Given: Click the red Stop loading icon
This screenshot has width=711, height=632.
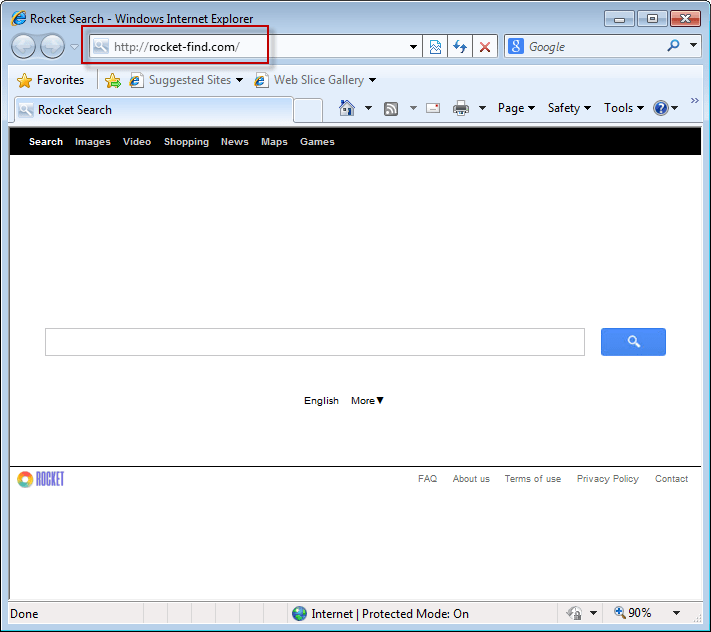Looking at the screenshot, I should [x=485, y=47].
